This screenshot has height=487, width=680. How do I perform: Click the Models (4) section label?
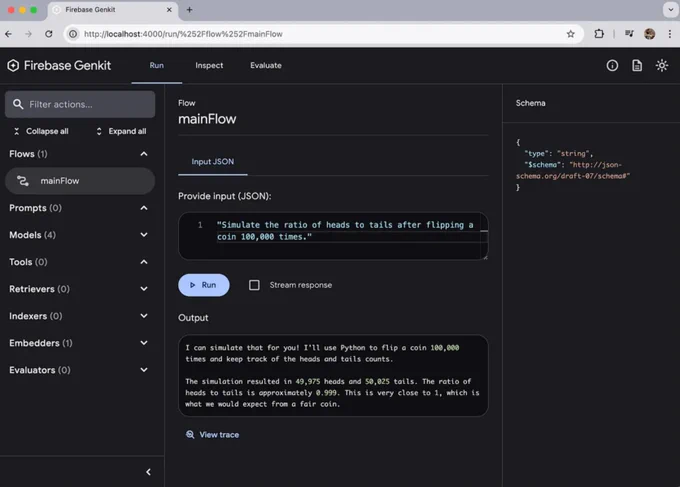pyautogui.click(x=33, y=235)
